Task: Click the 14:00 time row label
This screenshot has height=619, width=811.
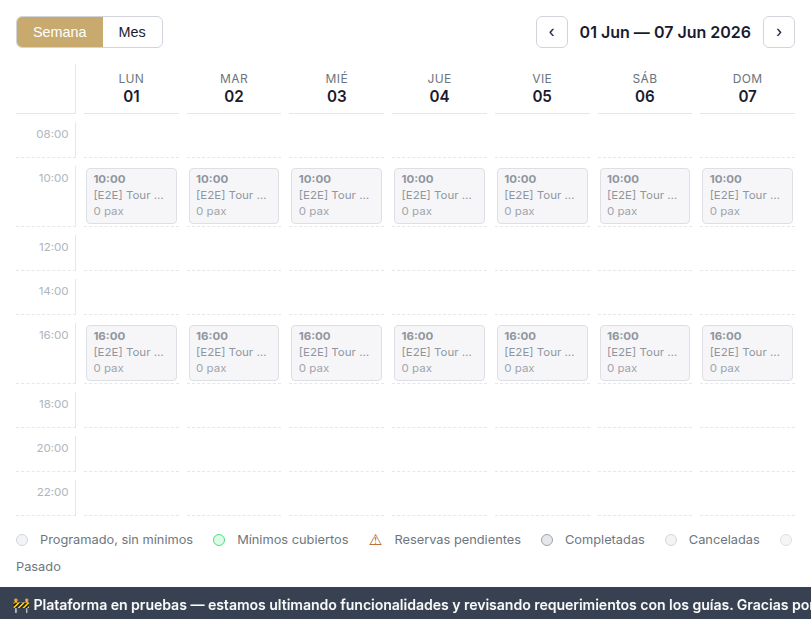Action: pyautogui.click(x=53, y=291)
